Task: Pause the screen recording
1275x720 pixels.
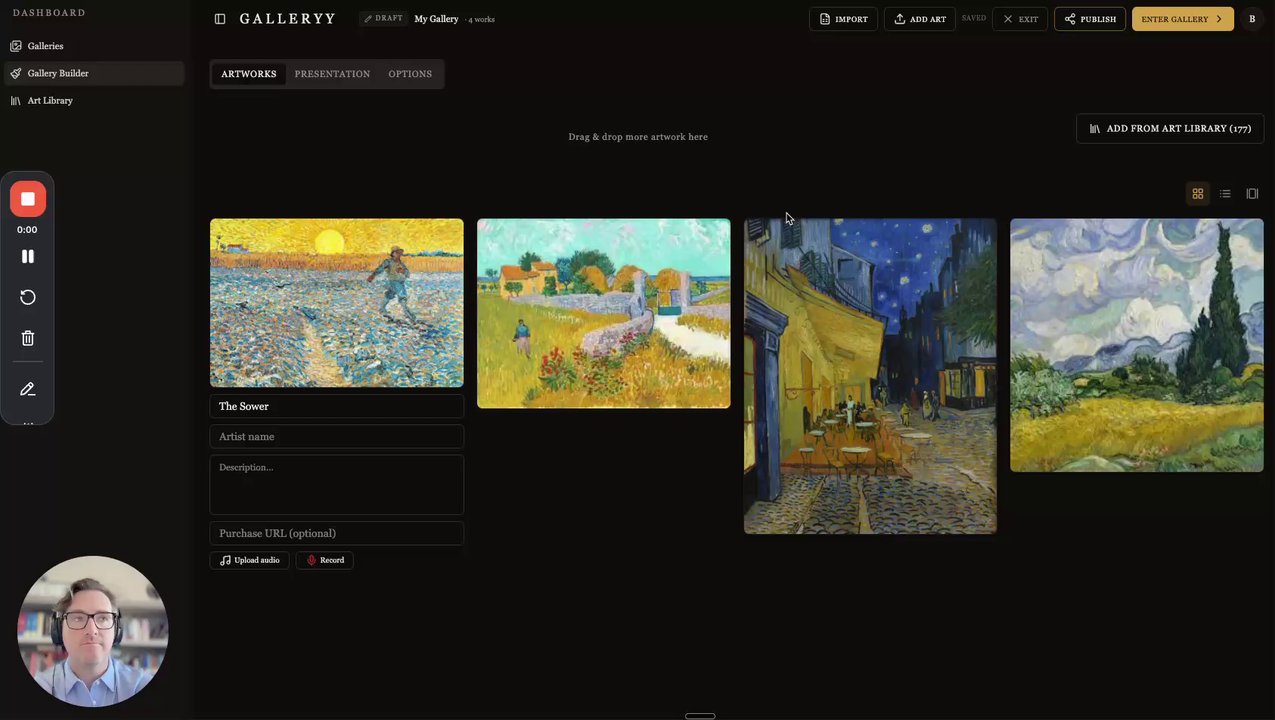Action: coord(28,256)
